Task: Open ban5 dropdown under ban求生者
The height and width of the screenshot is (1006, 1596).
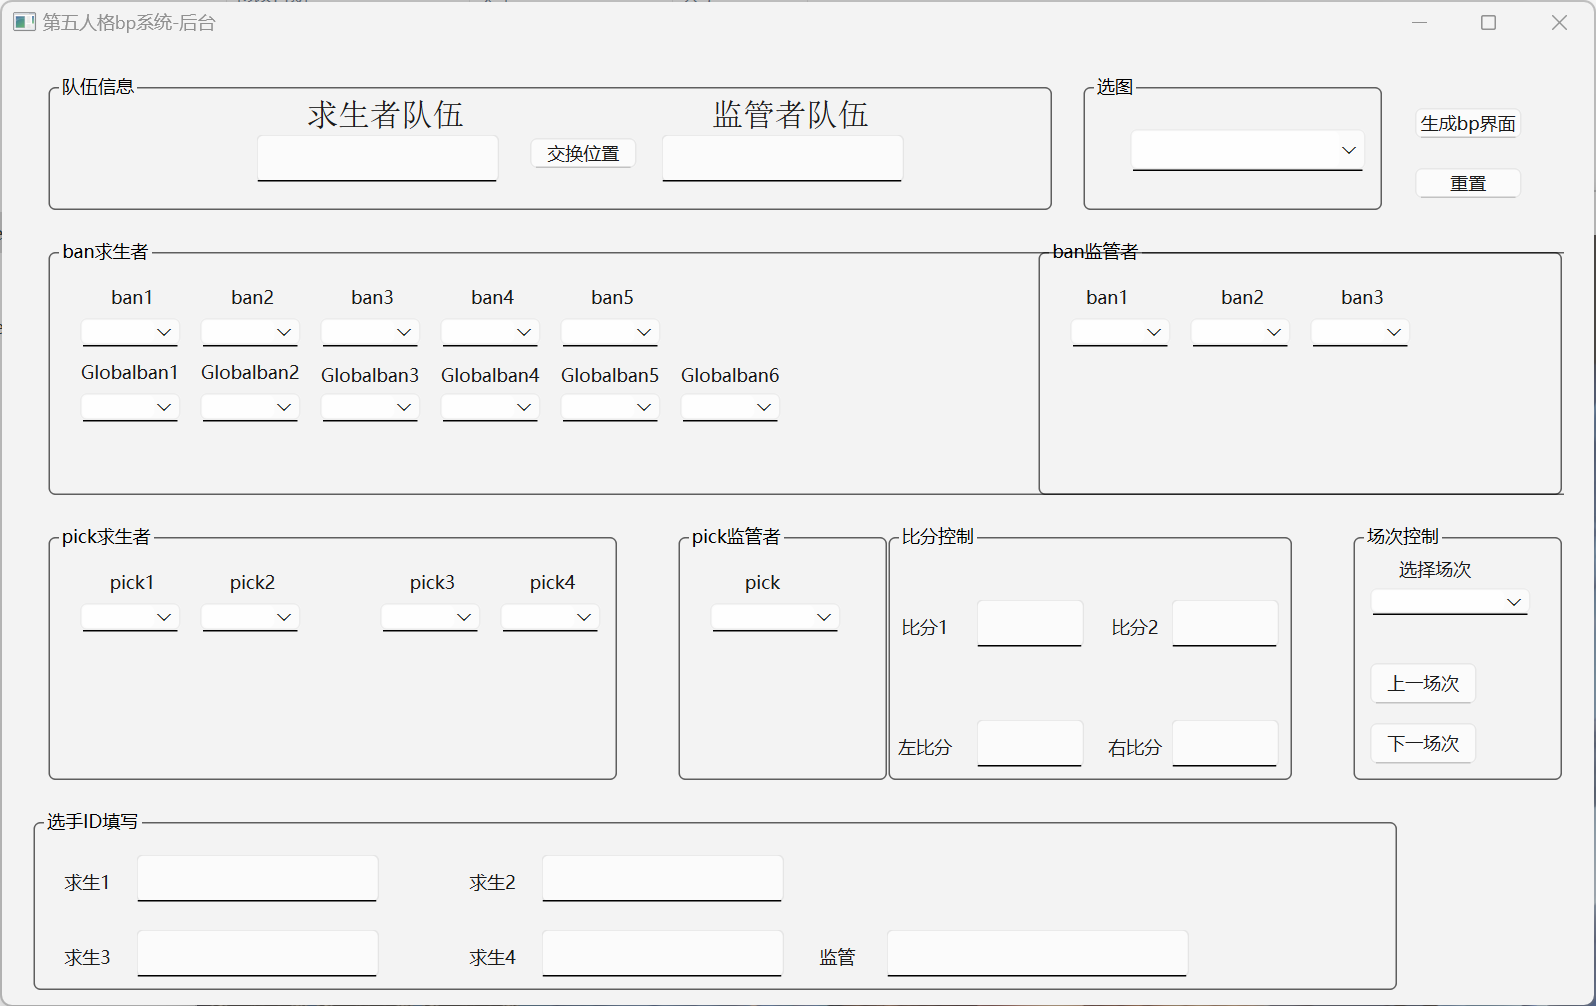Action: click(610, 332)
